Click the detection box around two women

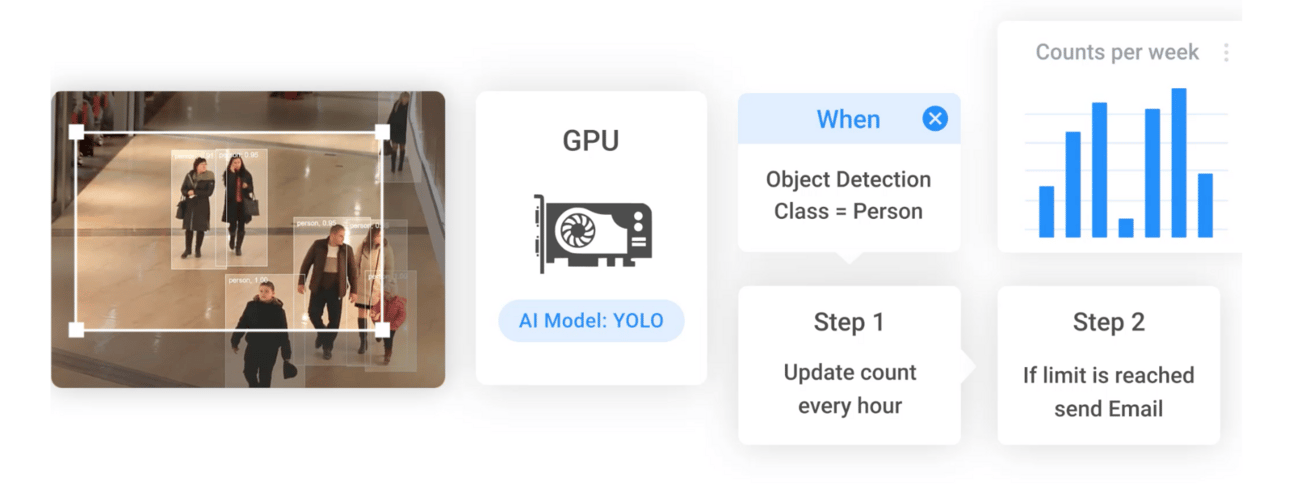pos(214,209)
